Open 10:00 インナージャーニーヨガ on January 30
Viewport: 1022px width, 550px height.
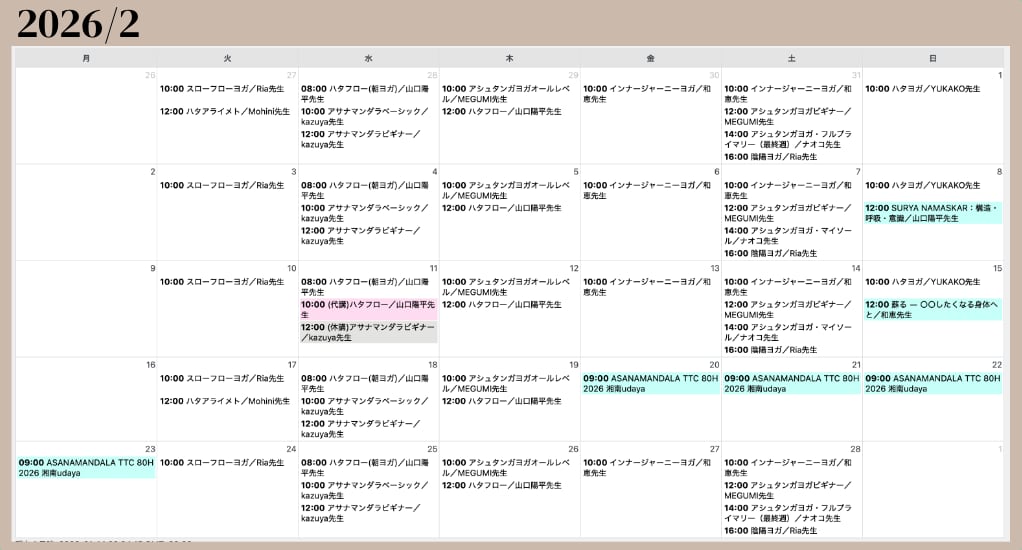pyautogui.click(x=647, y=94)
